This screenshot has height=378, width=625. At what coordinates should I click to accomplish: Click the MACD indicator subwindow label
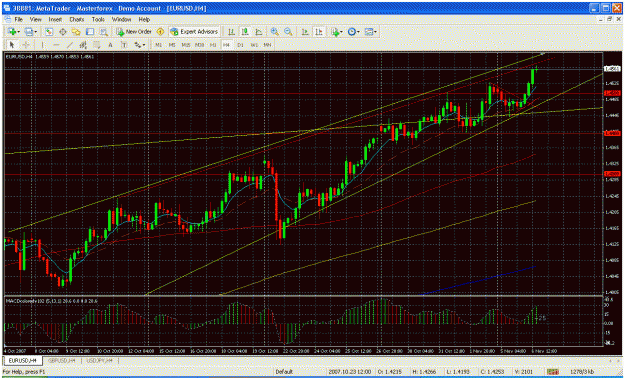coord(51,301)
